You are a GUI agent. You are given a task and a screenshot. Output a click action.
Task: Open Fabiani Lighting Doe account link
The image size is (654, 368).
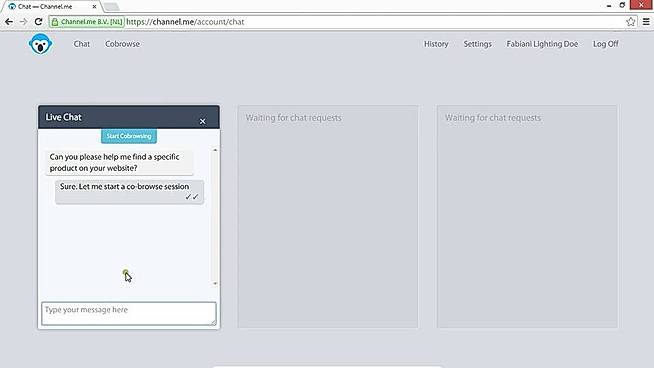pos(542,44)
